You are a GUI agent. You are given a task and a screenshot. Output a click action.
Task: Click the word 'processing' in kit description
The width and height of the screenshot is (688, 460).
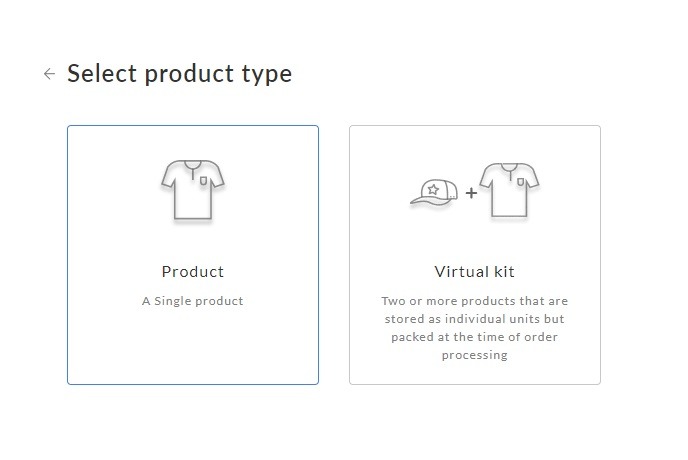[x=475, y=355]
